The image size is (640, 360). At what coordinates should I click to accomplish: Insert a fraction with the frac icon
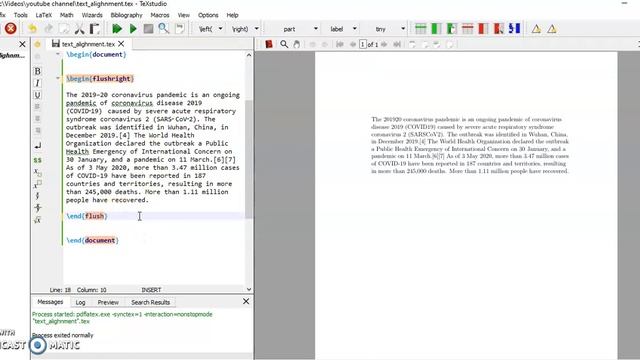pos(38,196)
